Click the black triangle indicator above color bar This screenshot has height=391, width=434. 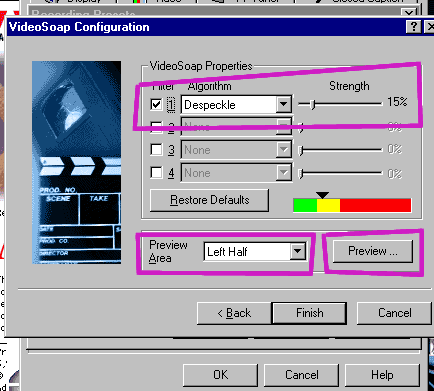[322, 195]
